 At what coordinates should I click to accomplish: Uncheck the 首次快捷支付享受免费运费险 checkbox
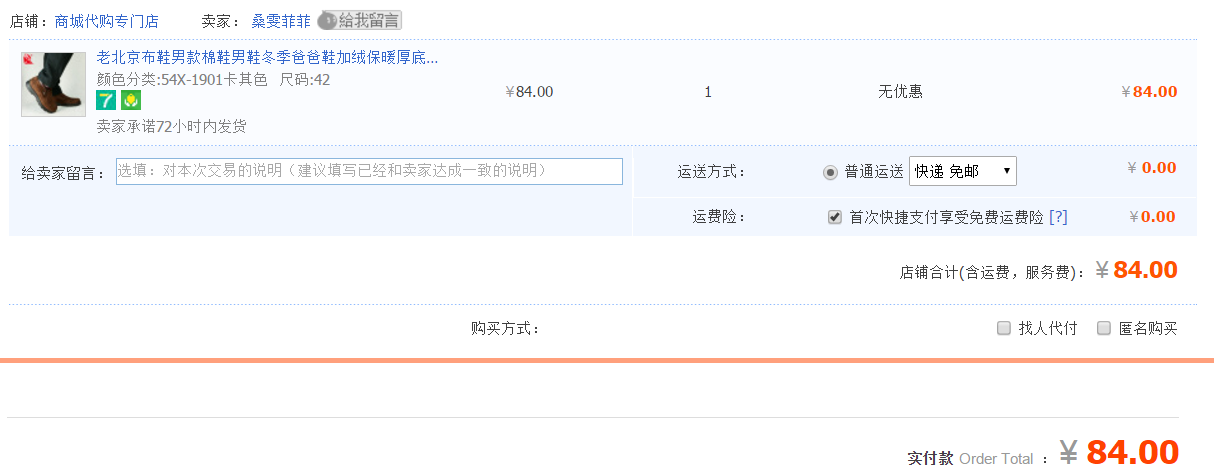pyautogui.click(x=835, y=217)
